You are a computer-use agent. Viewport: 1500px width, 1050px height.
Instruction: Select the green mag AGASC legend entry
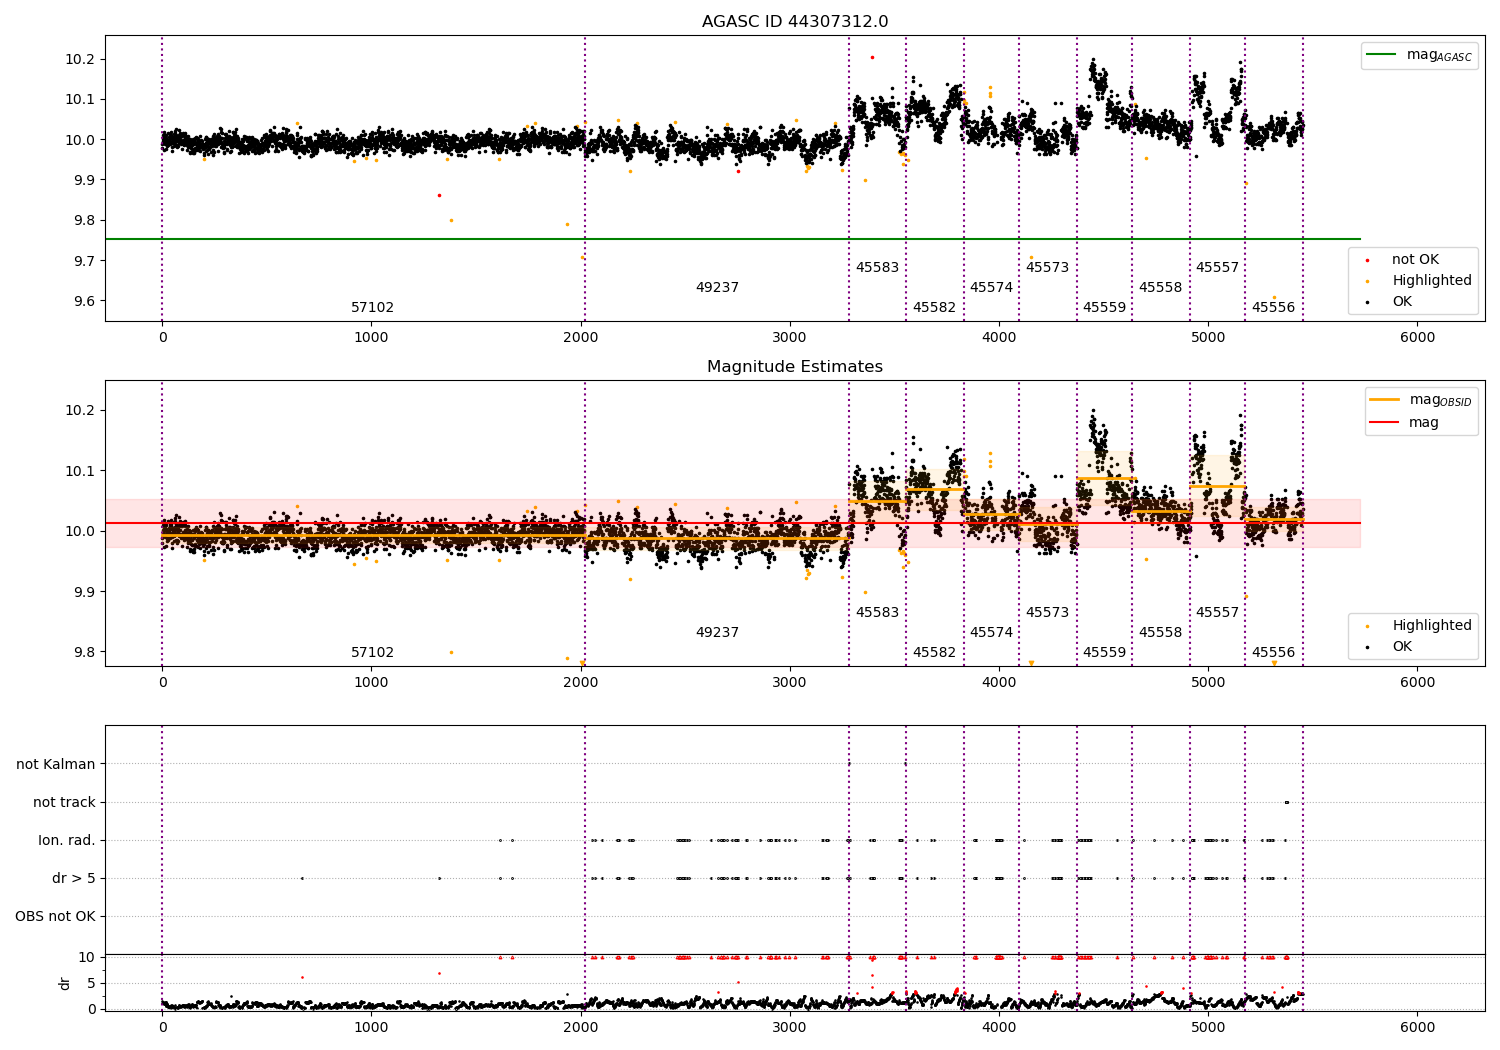click(x=1420, y=55)
